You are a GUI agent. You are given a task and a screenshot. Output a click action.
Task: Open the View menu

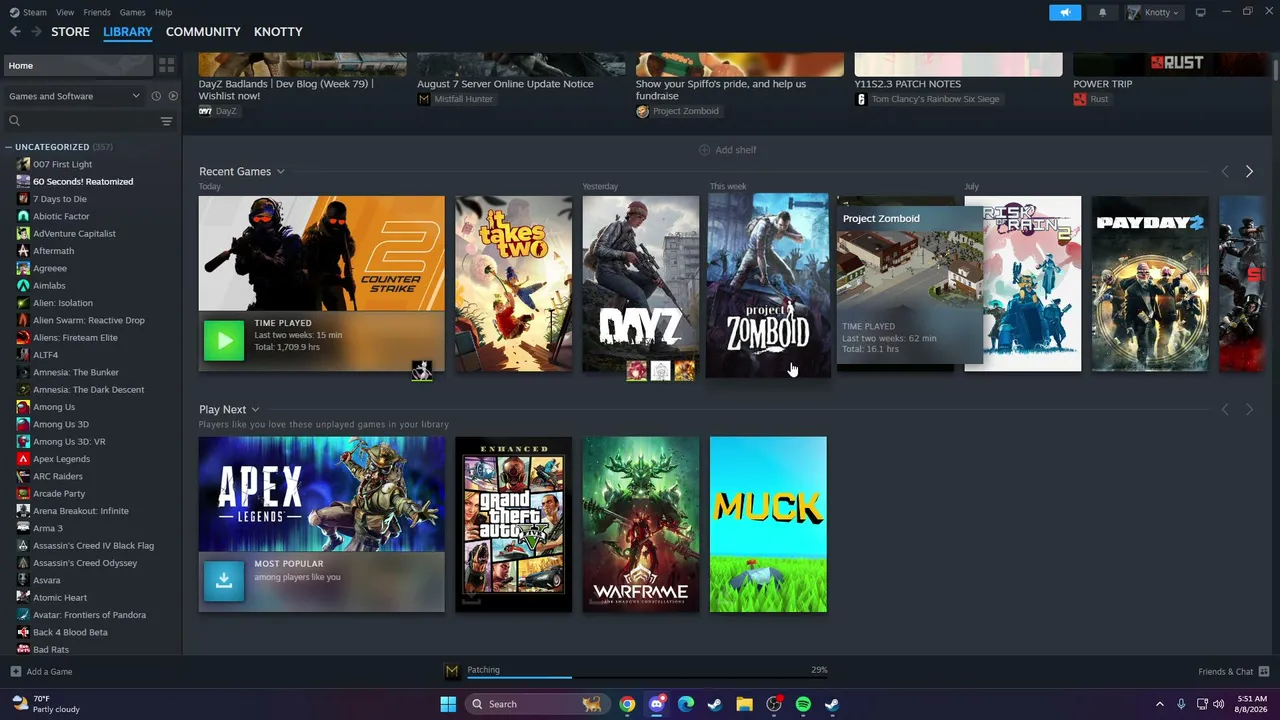pyautogui.click(x=65, y=12)
